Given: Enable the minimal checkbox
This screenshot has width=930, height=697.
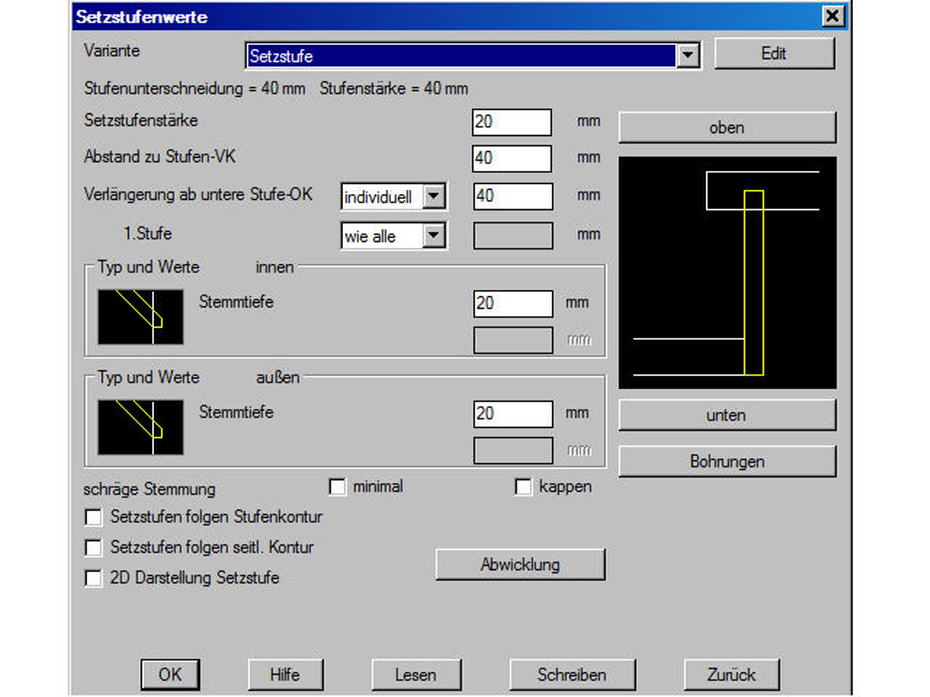Looking at the screenshot, I should coord(337,487).
